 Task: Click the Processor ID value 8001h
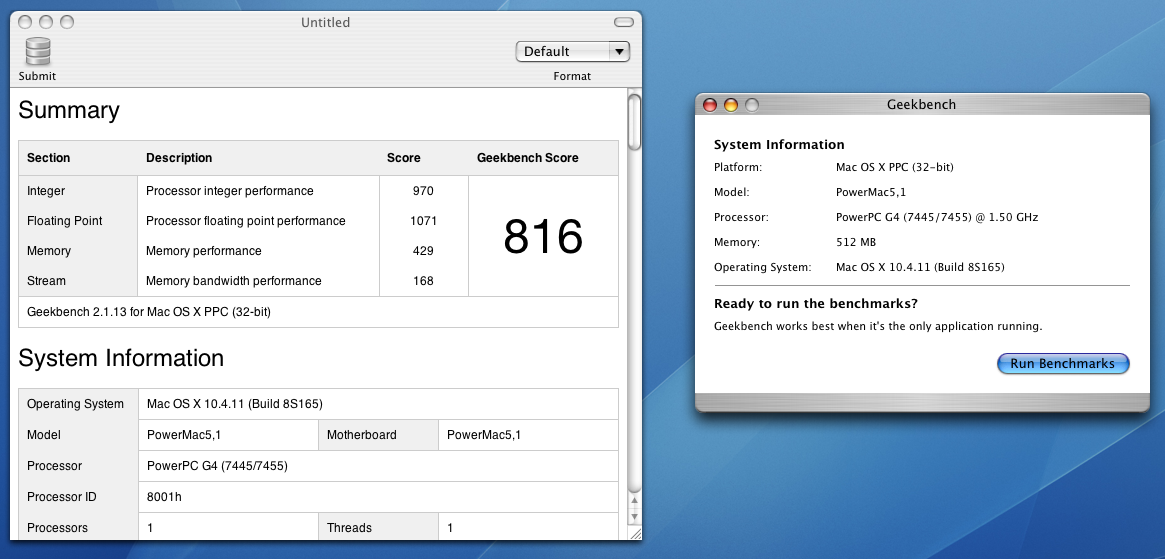pyautogui.click(x=164, y=497)
